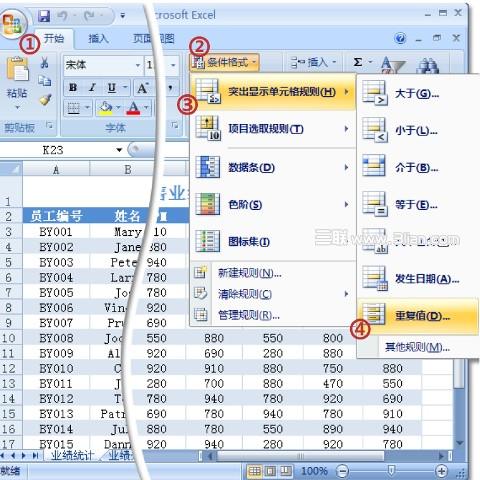Click the Format Painter brush icon

(x=45, y=99)
